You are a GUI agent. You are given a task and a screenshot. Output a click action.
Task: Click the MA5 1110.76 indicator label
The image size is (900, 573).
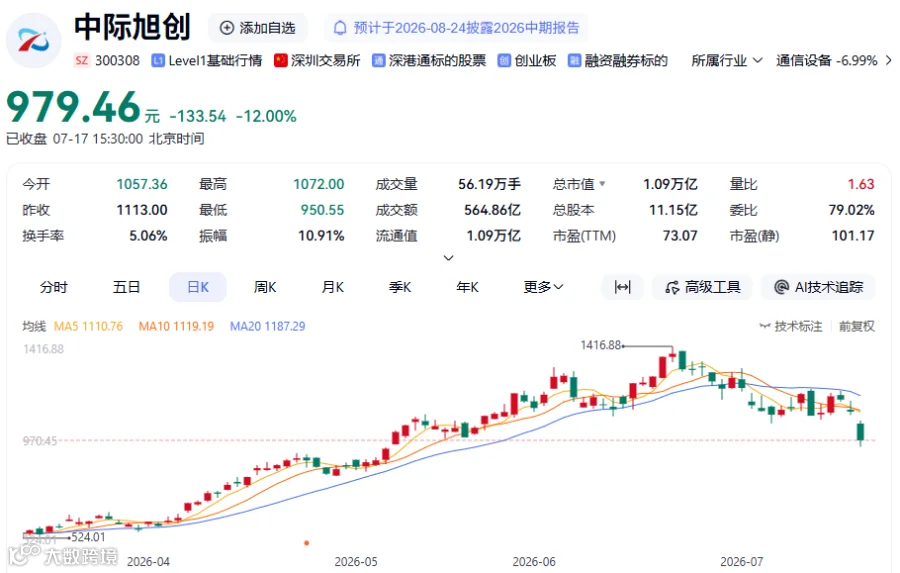coord(88,326)
